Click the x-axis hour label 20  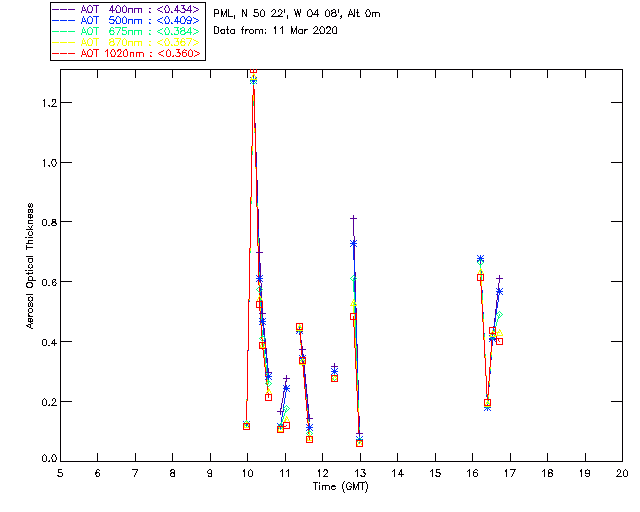pyautogui.click(x=622, y=473)
